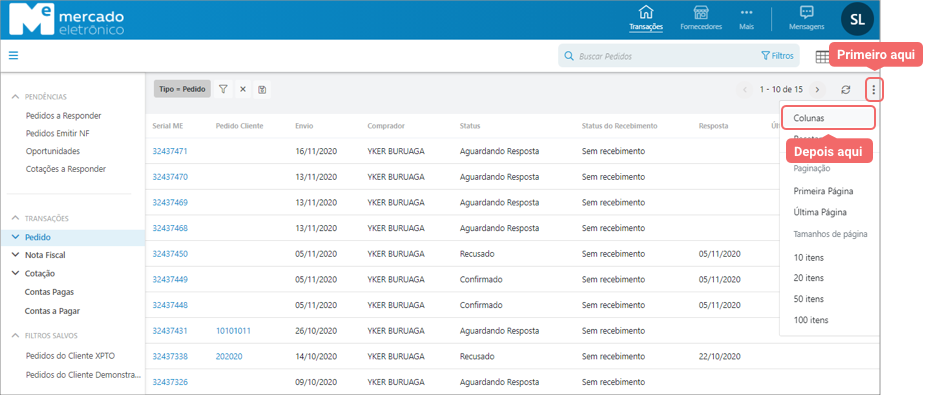The height and width of the screenshot is (395, 927).
Task: Open client order 10101011
Action: [234, 331]
